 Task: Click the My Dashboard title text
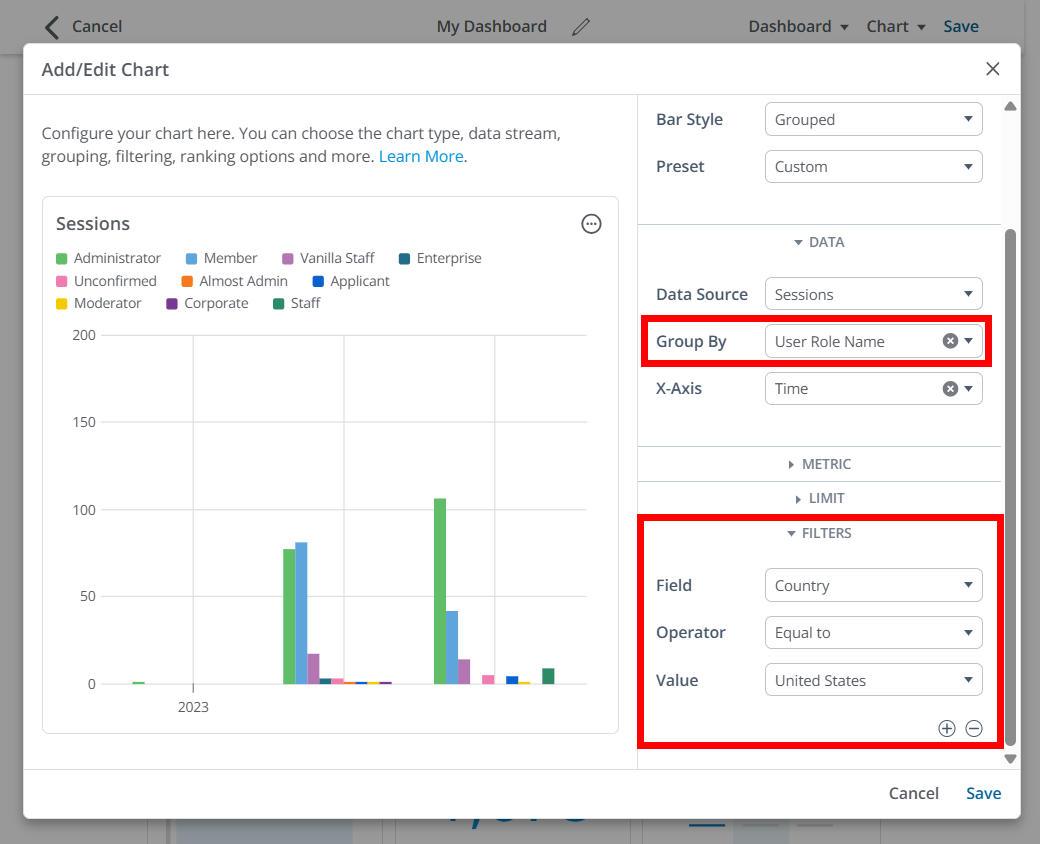tap(491, 27)
